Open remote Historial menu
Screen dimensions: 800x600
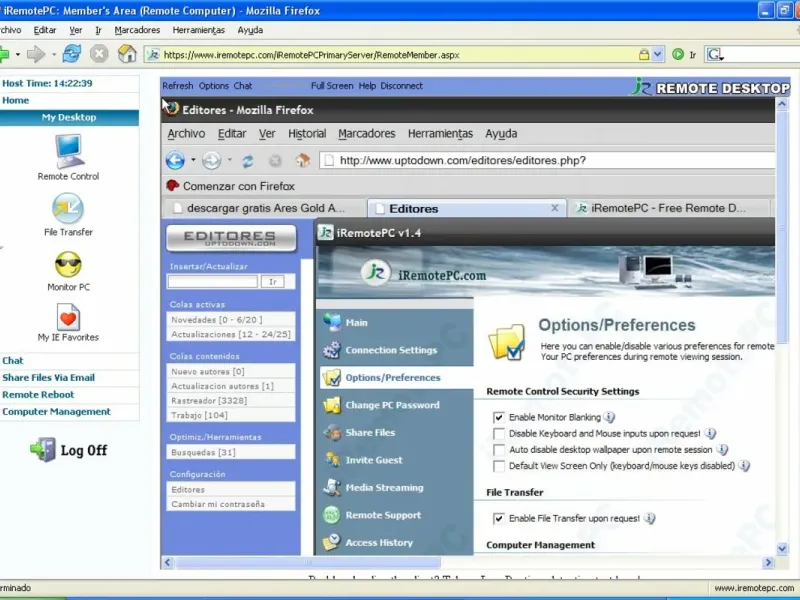[x=307, y=134]
